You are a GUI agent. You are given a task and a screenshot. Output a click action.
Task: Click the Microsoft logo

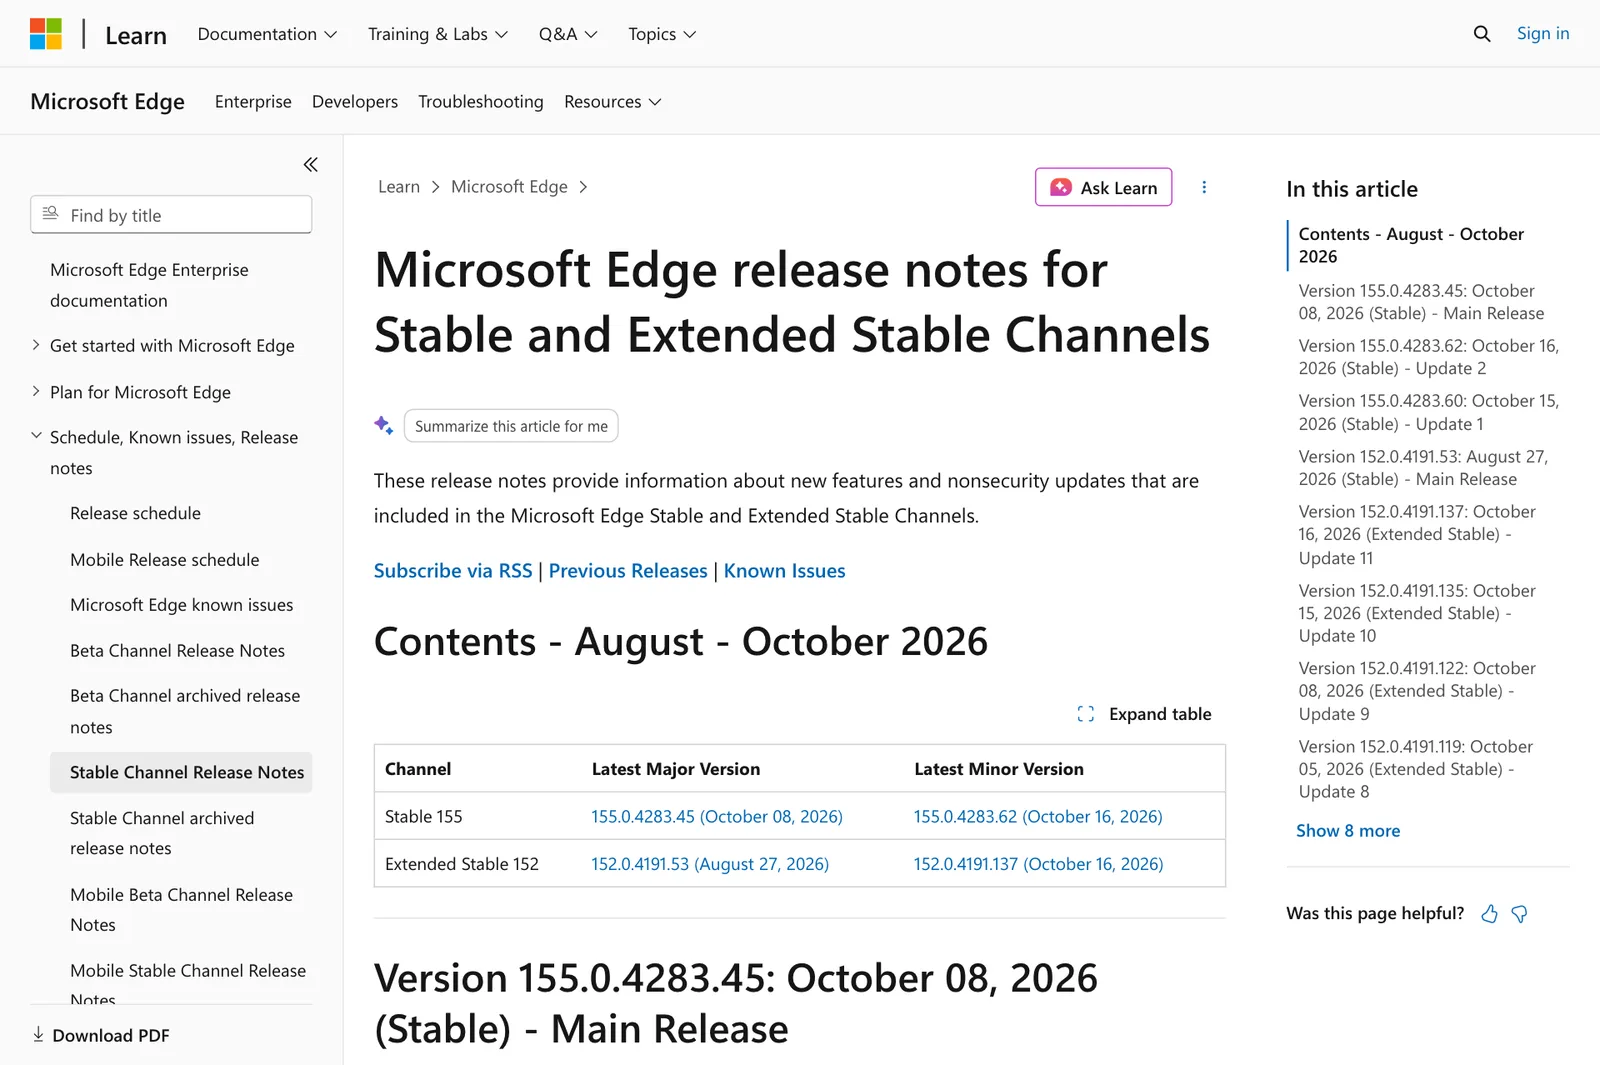coord(46,34)
